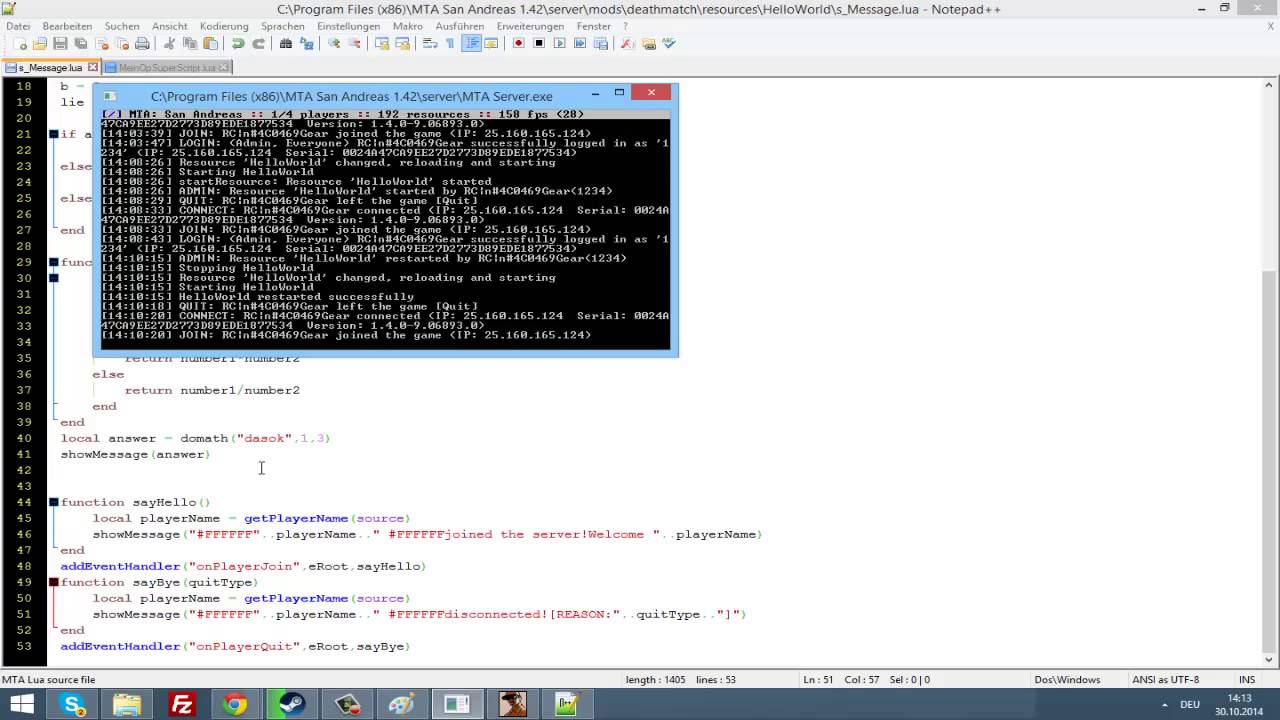Open the Sprachen menu
The width and height of the screenshot is (1280, 720).
[283, 26]
